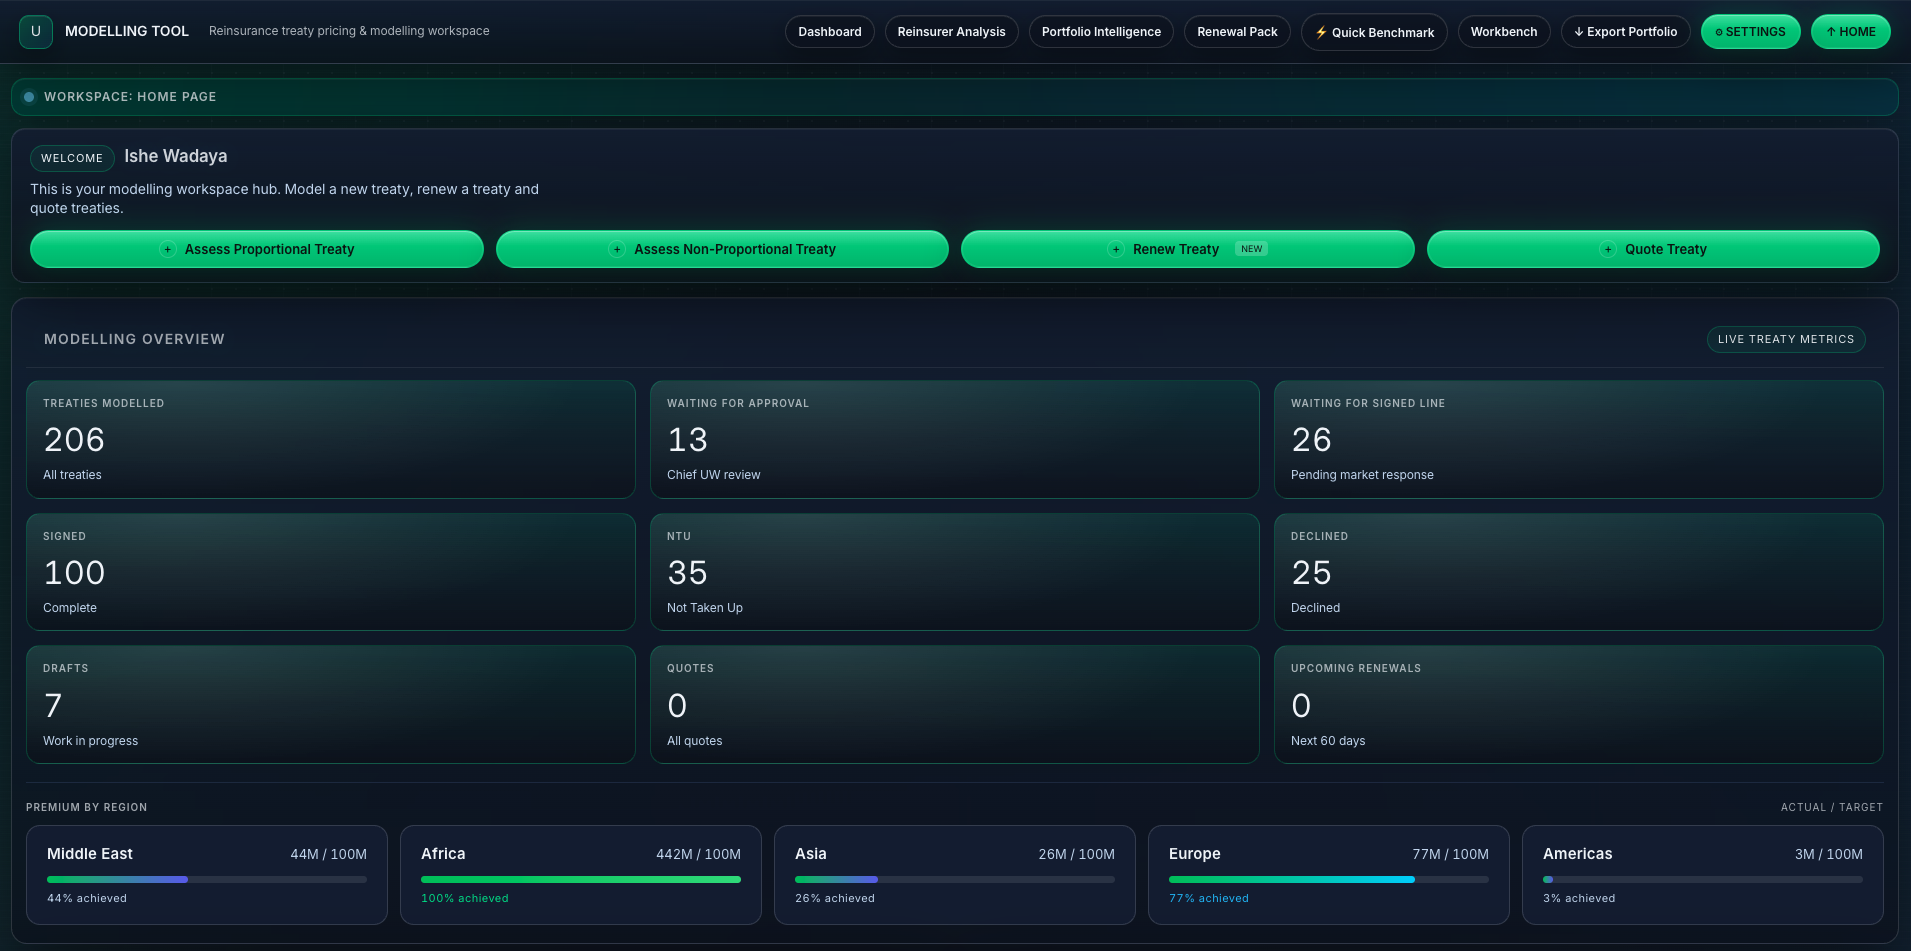Image resolution: width=1911 pixels, height=951 pixels.
Task: Click the U logo icon in header
Action: pos(36,31)
